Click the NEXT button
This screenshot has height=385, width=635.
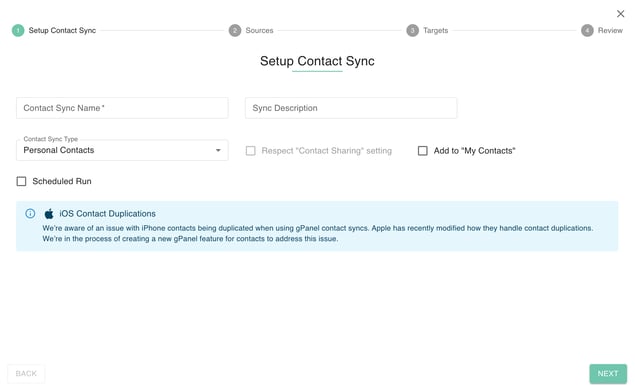[607, 373]
